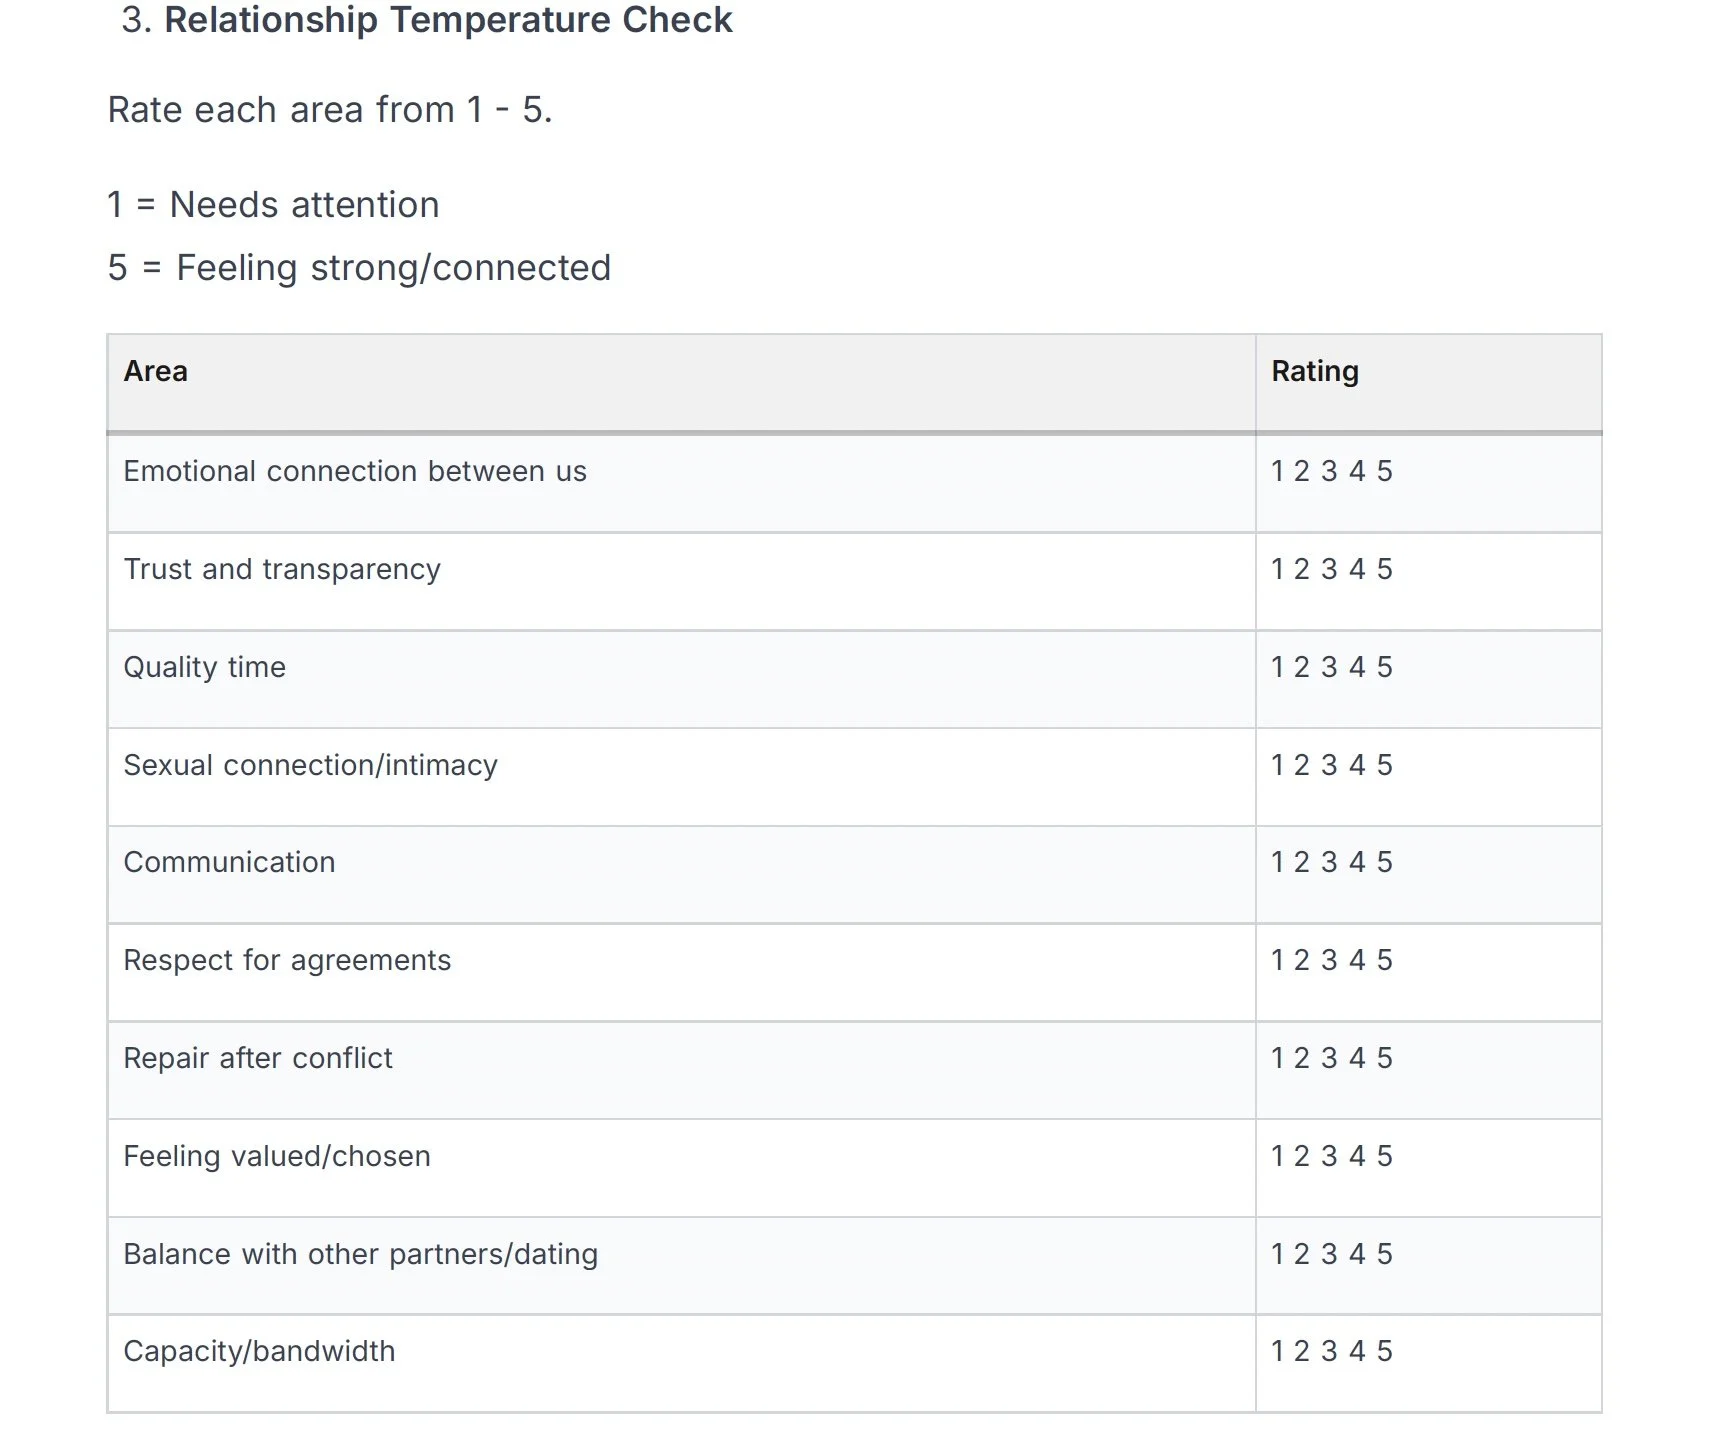Screen dimensions: 1728x1452
Task: Select the Feeling valued/chosen cell
Action: click(682, 1168)
